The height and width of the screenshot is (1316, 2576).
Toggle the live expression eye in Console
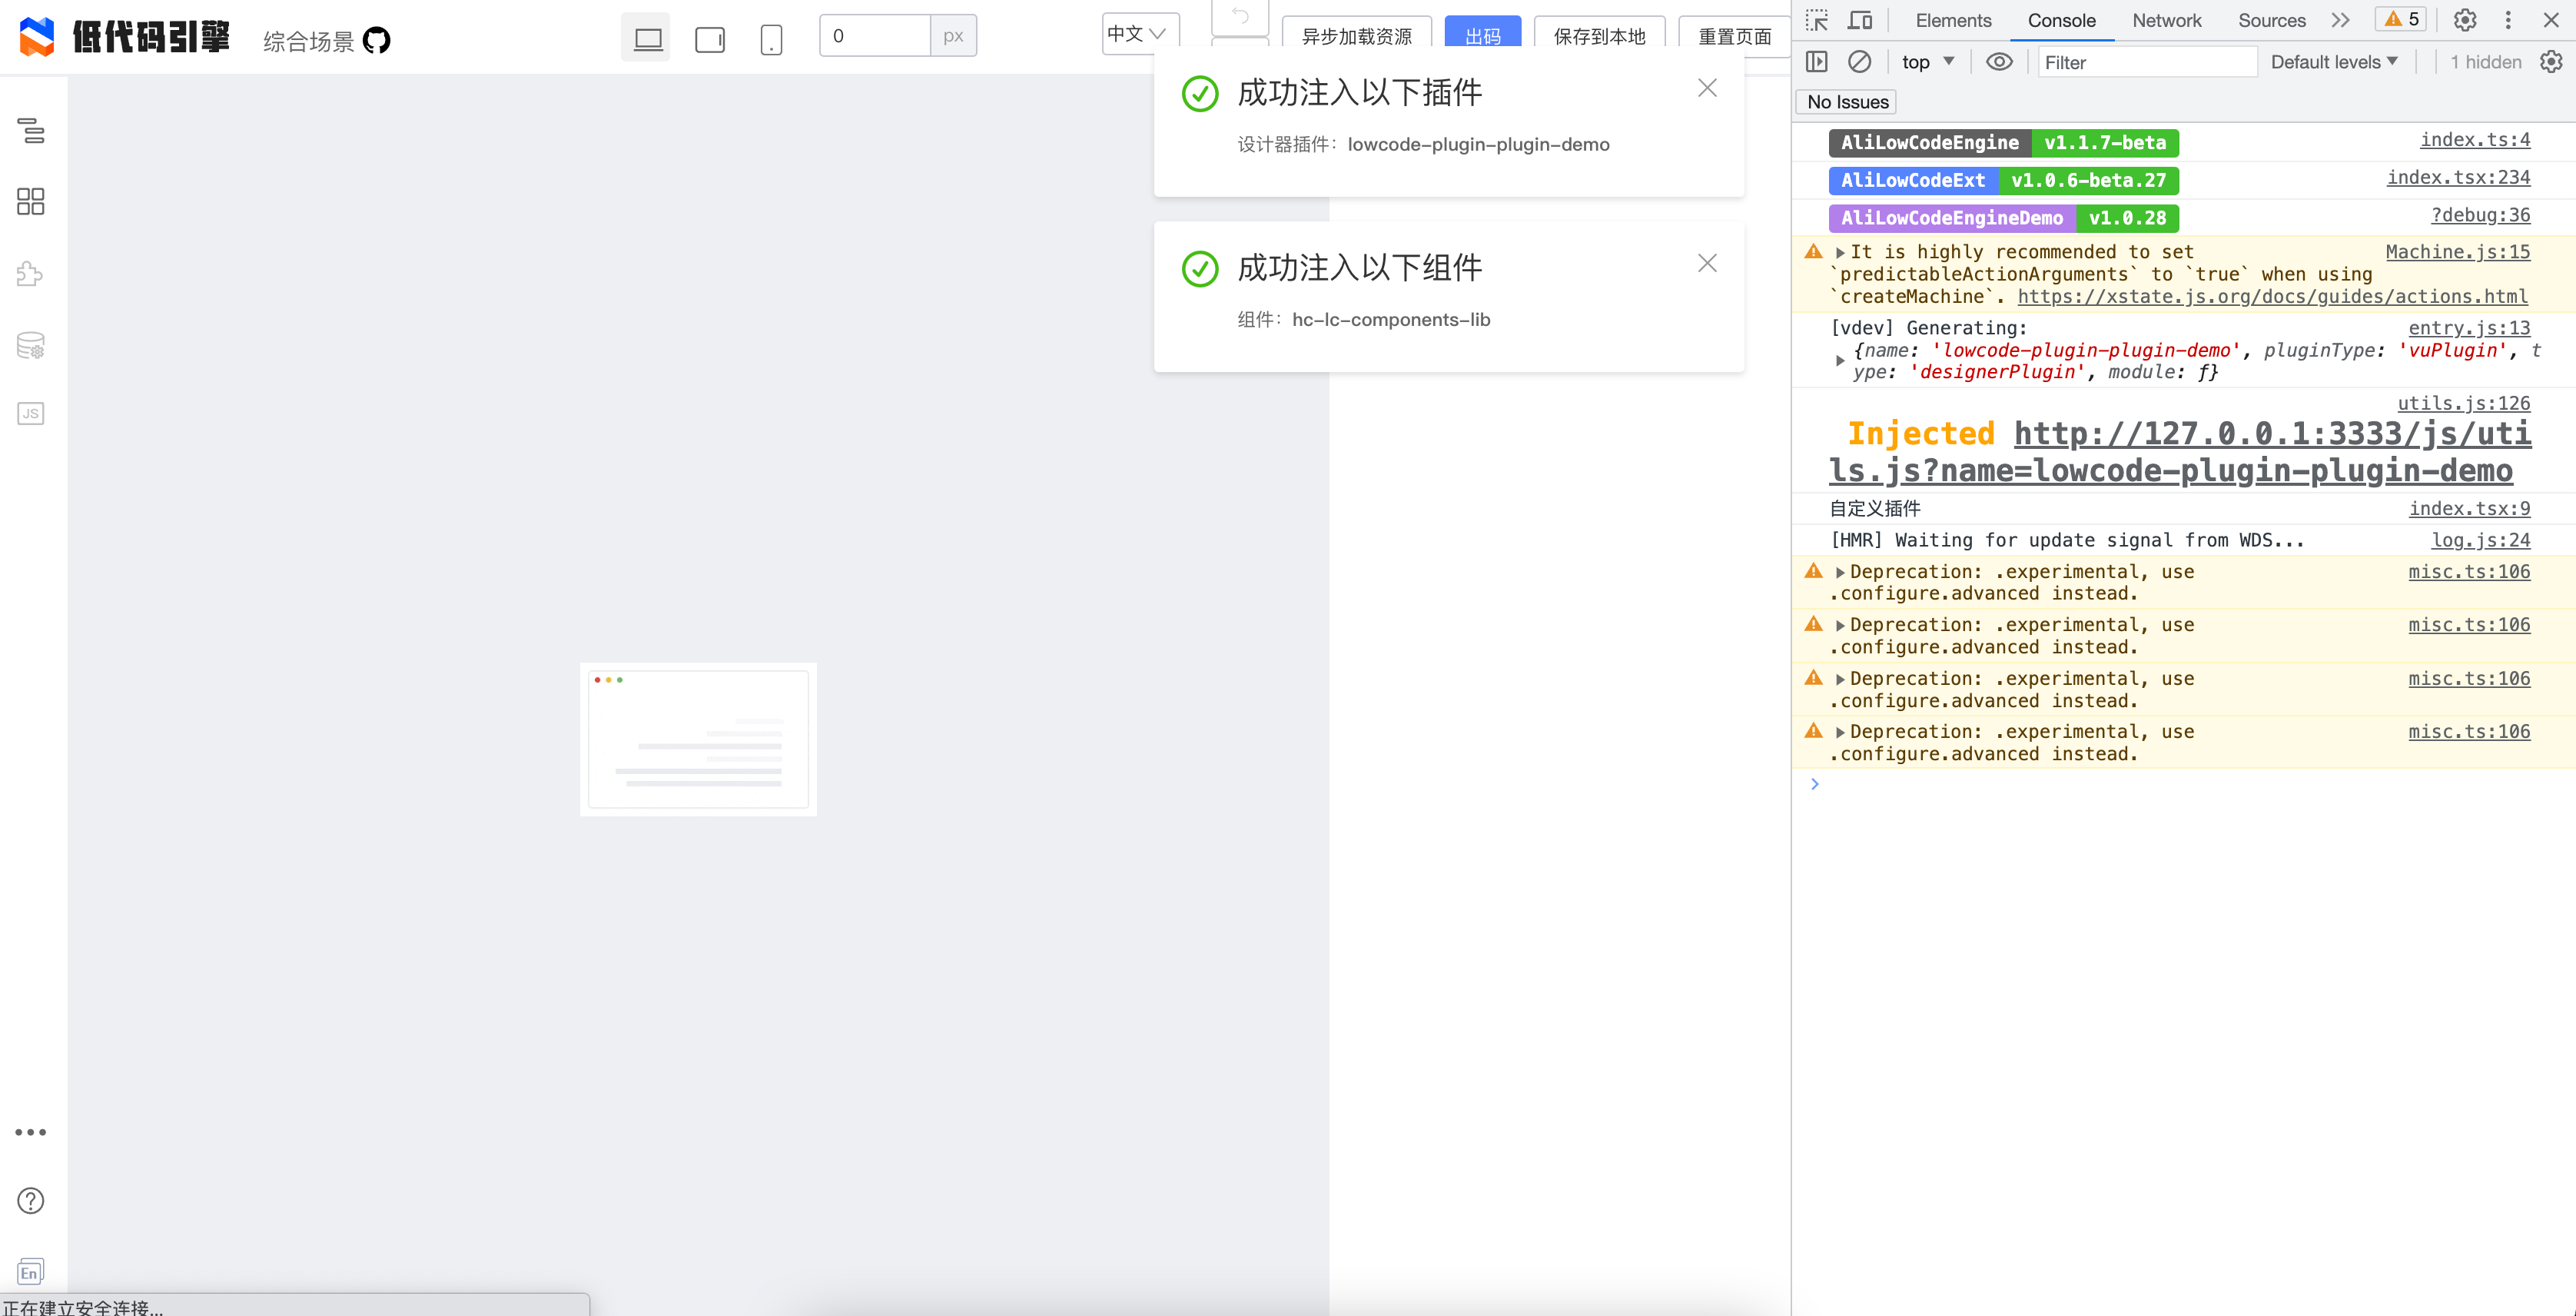point(2000,61)
